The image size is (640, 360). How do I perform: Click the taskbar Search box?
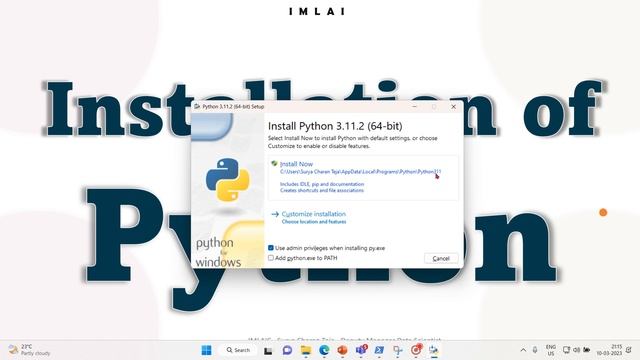(238, 350)
